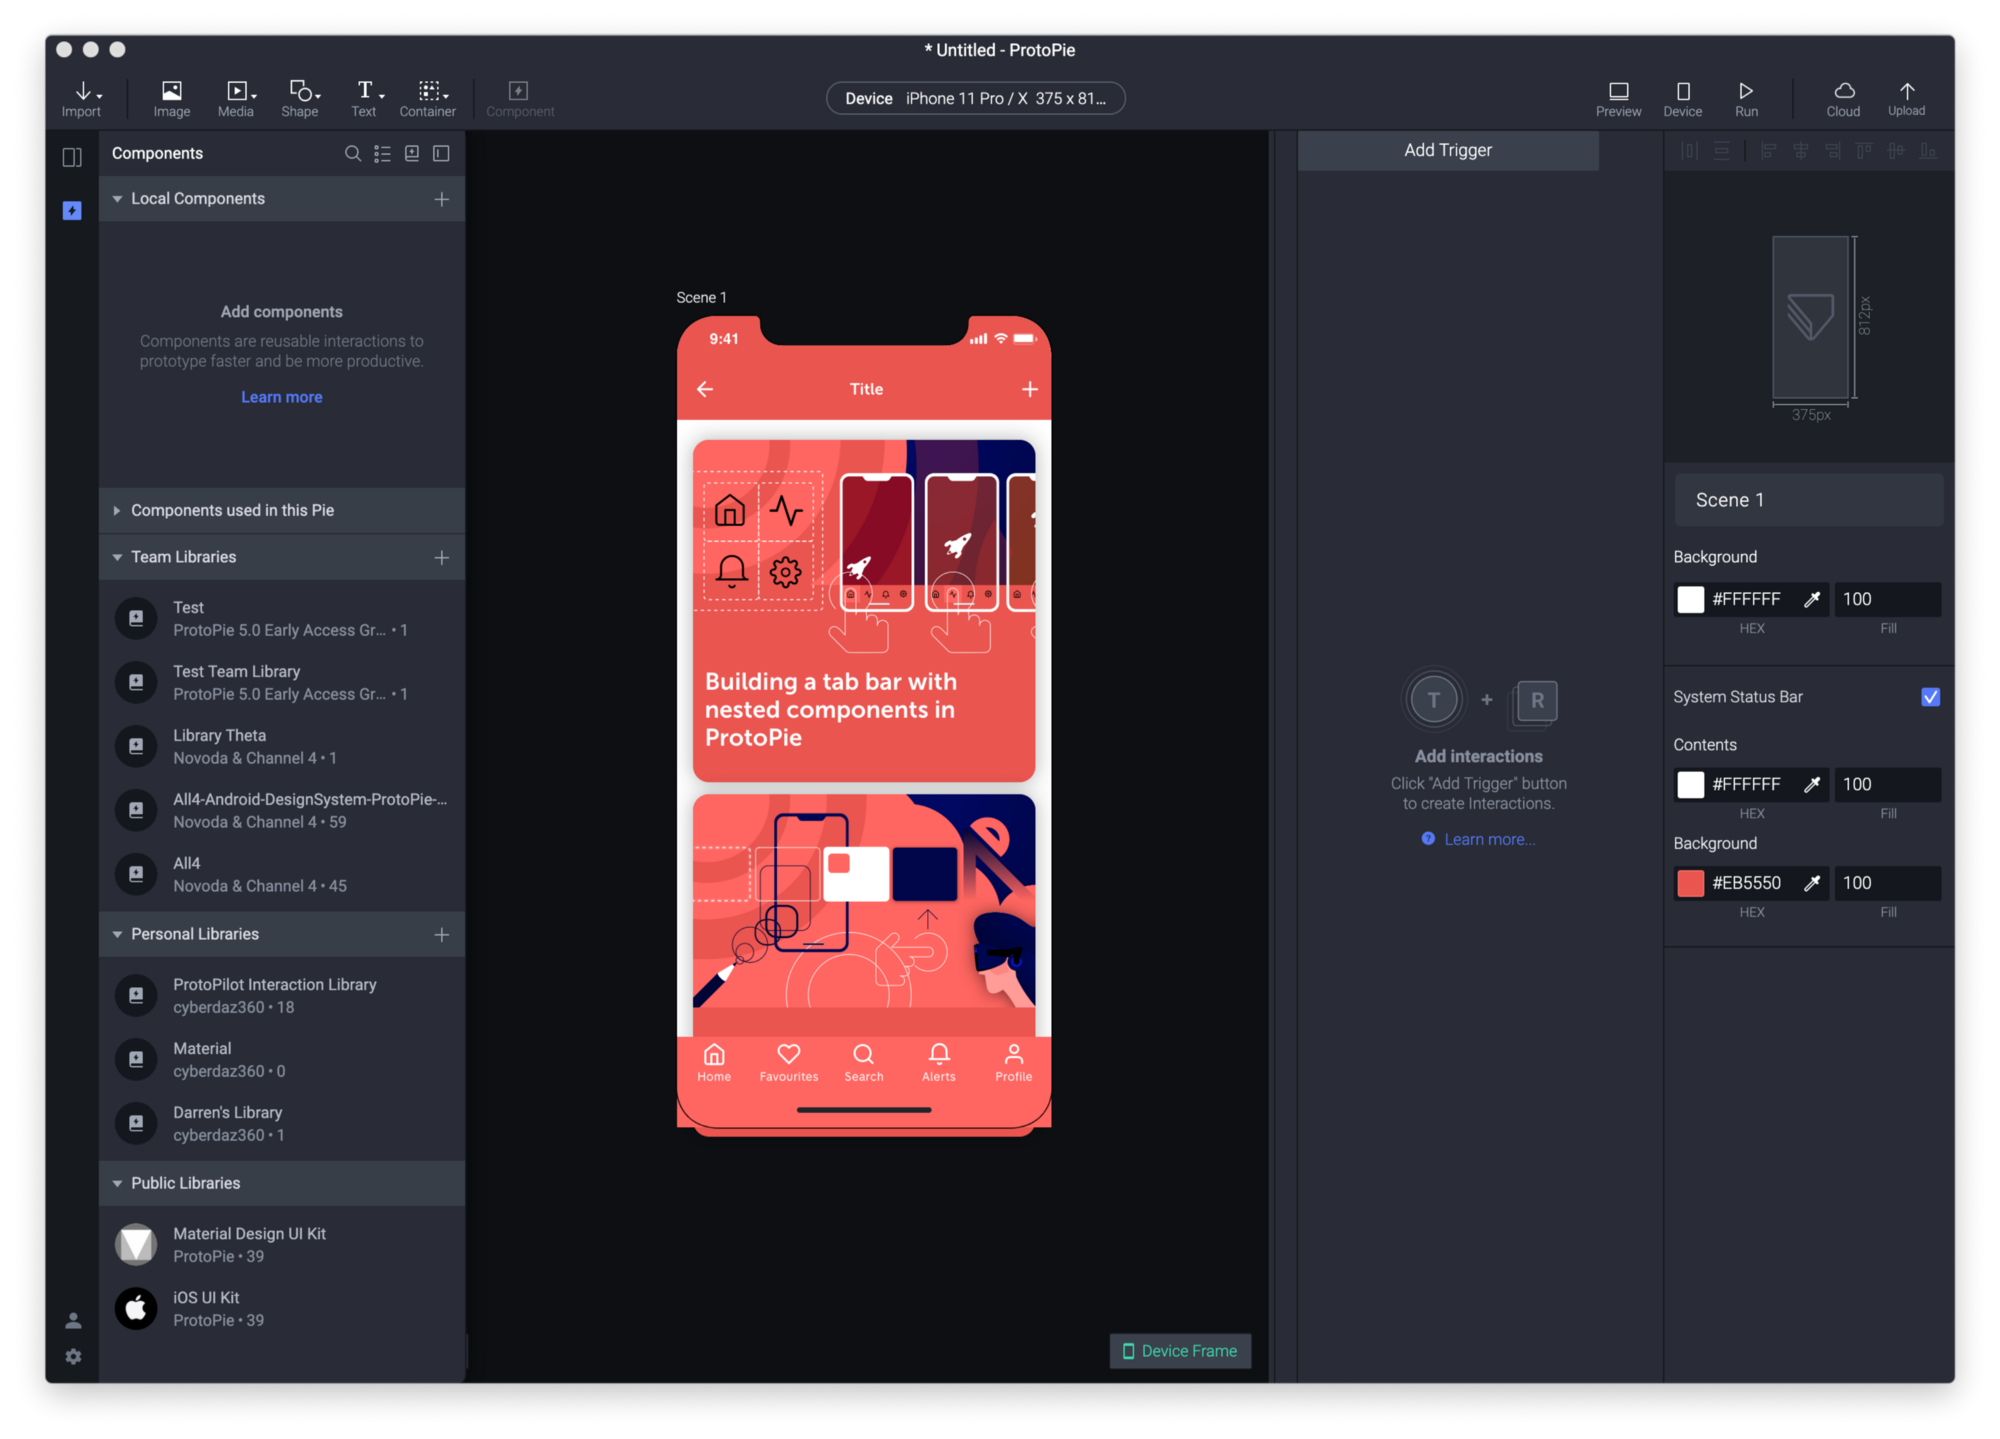The height and width of the screenshot is (1439, 2000).
Task: Select the iOS UI Kit library item
Action: point(280,1307)
